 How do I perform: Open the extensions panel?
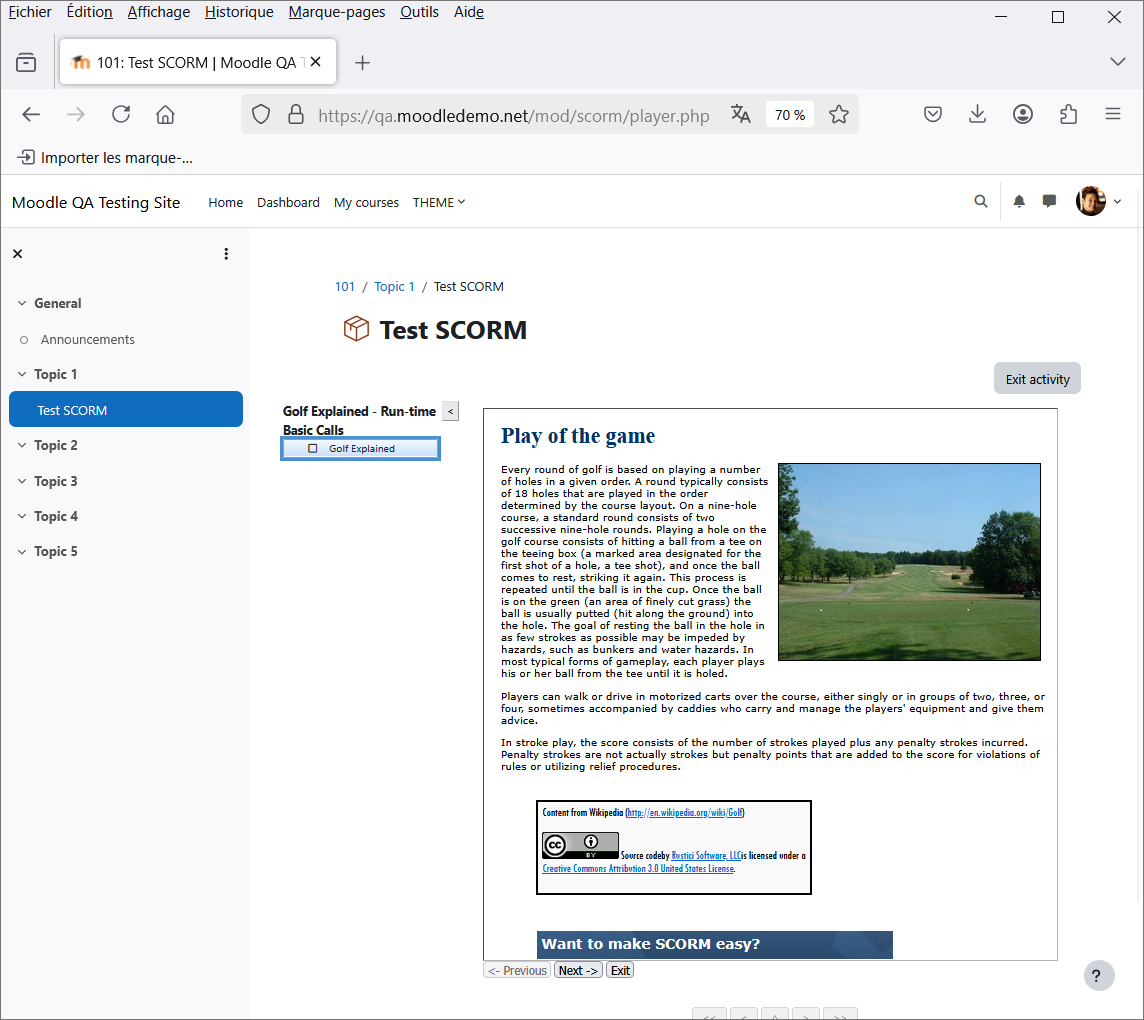pyautogui.click(x=1068, y=115)
